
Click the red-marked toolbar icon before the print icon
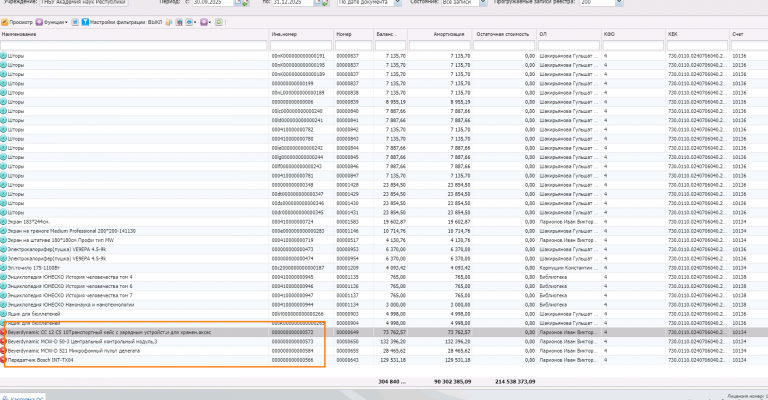click(x=179, y=23)
